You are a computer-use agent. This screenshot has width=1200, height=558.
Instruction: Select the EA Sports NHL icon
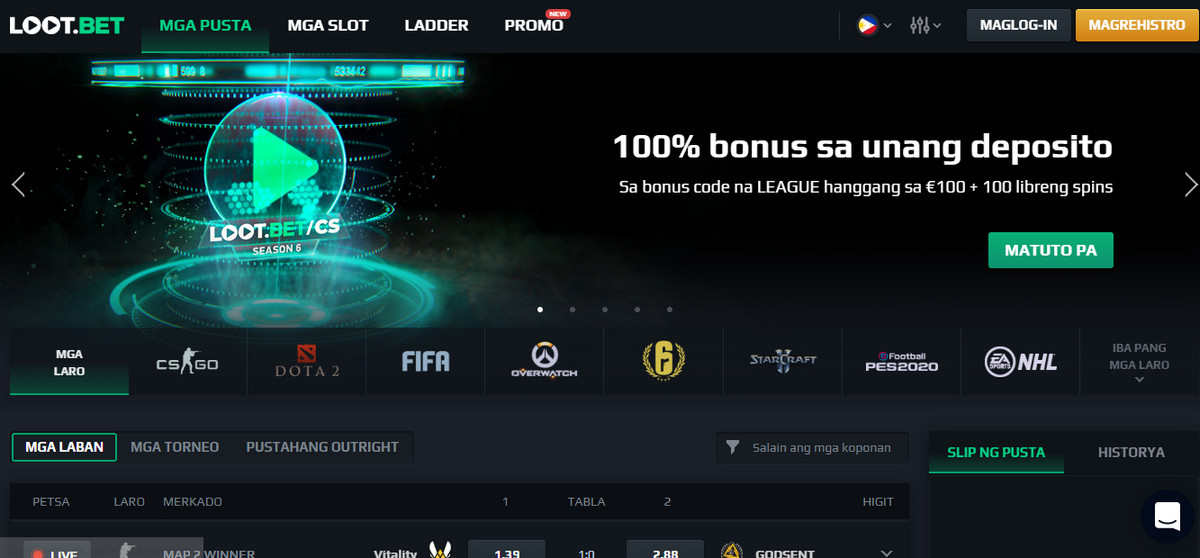click(x=1021, y=362)
